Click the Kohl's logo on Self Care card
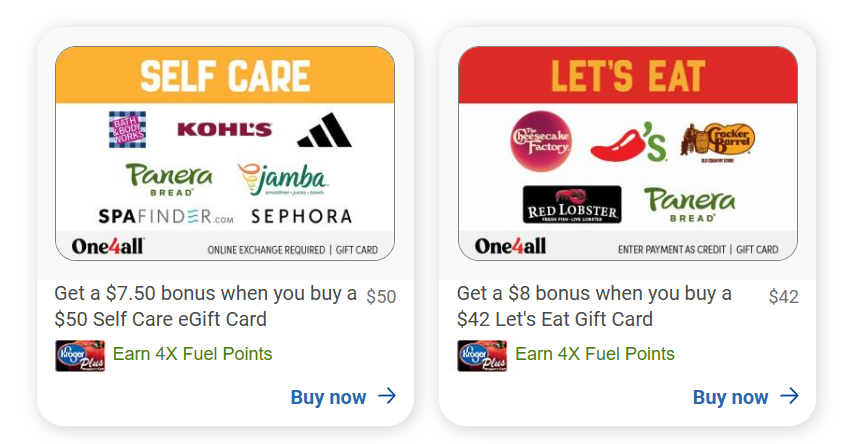Viewport: 863px width, 444px height. click(x=224, y=129)
